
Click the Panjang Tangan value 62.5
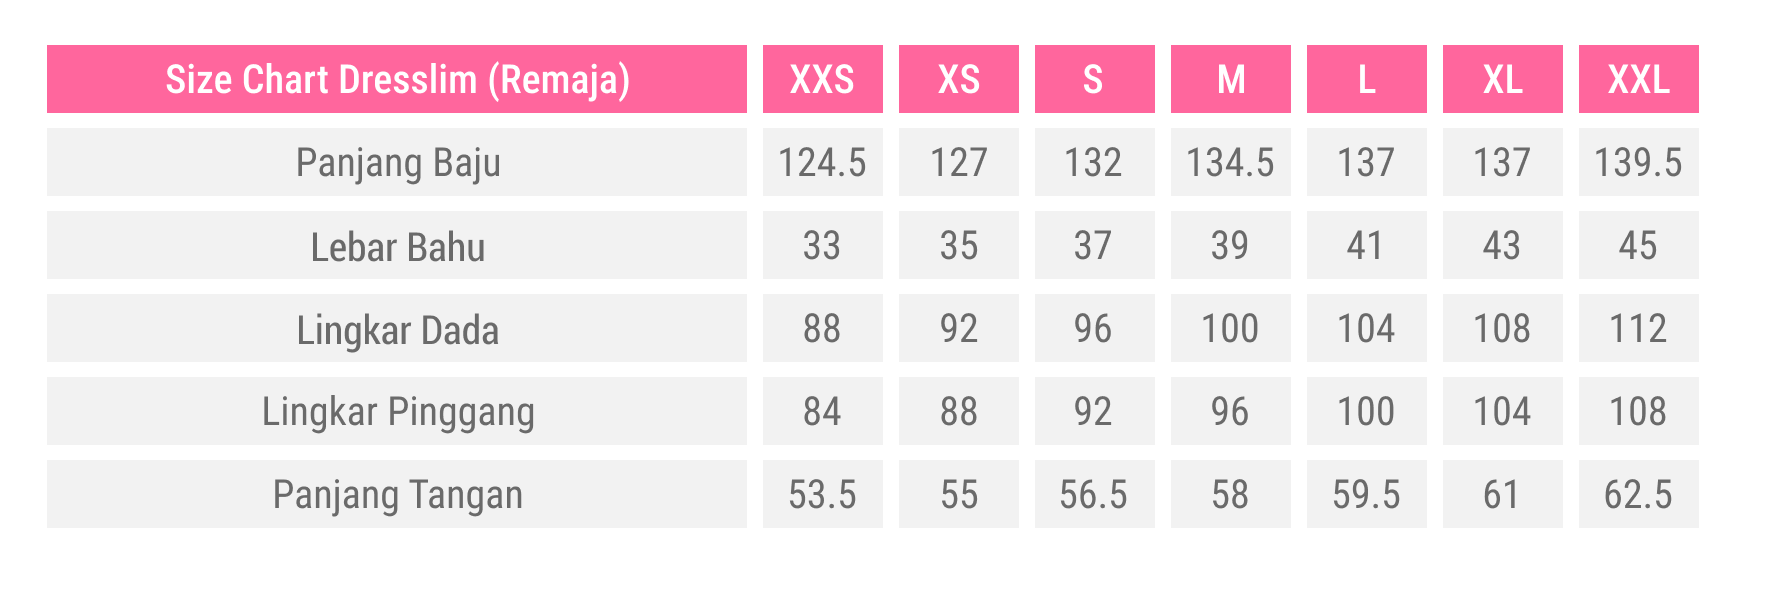click(1638, 494)
